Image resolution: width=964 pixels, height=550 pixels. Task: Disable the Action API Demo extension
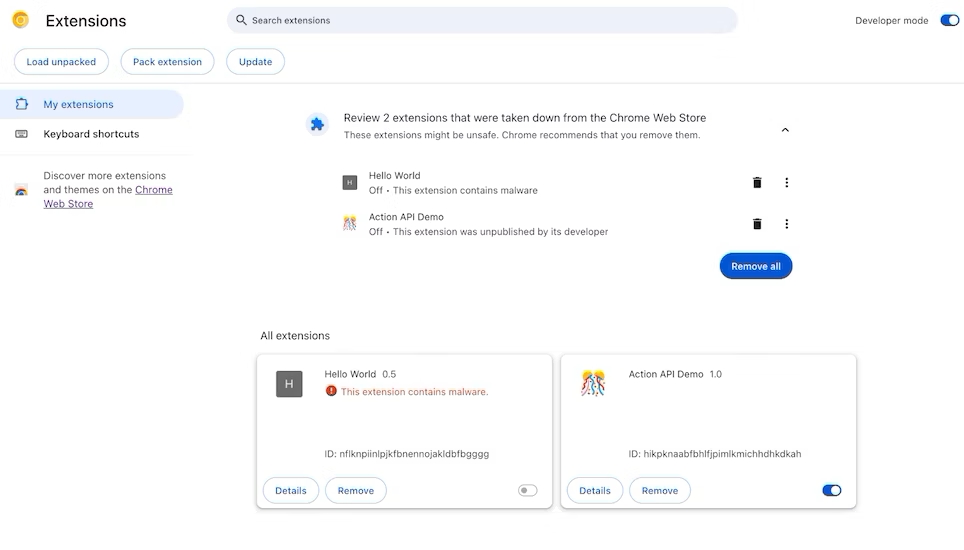click(831, 490)
